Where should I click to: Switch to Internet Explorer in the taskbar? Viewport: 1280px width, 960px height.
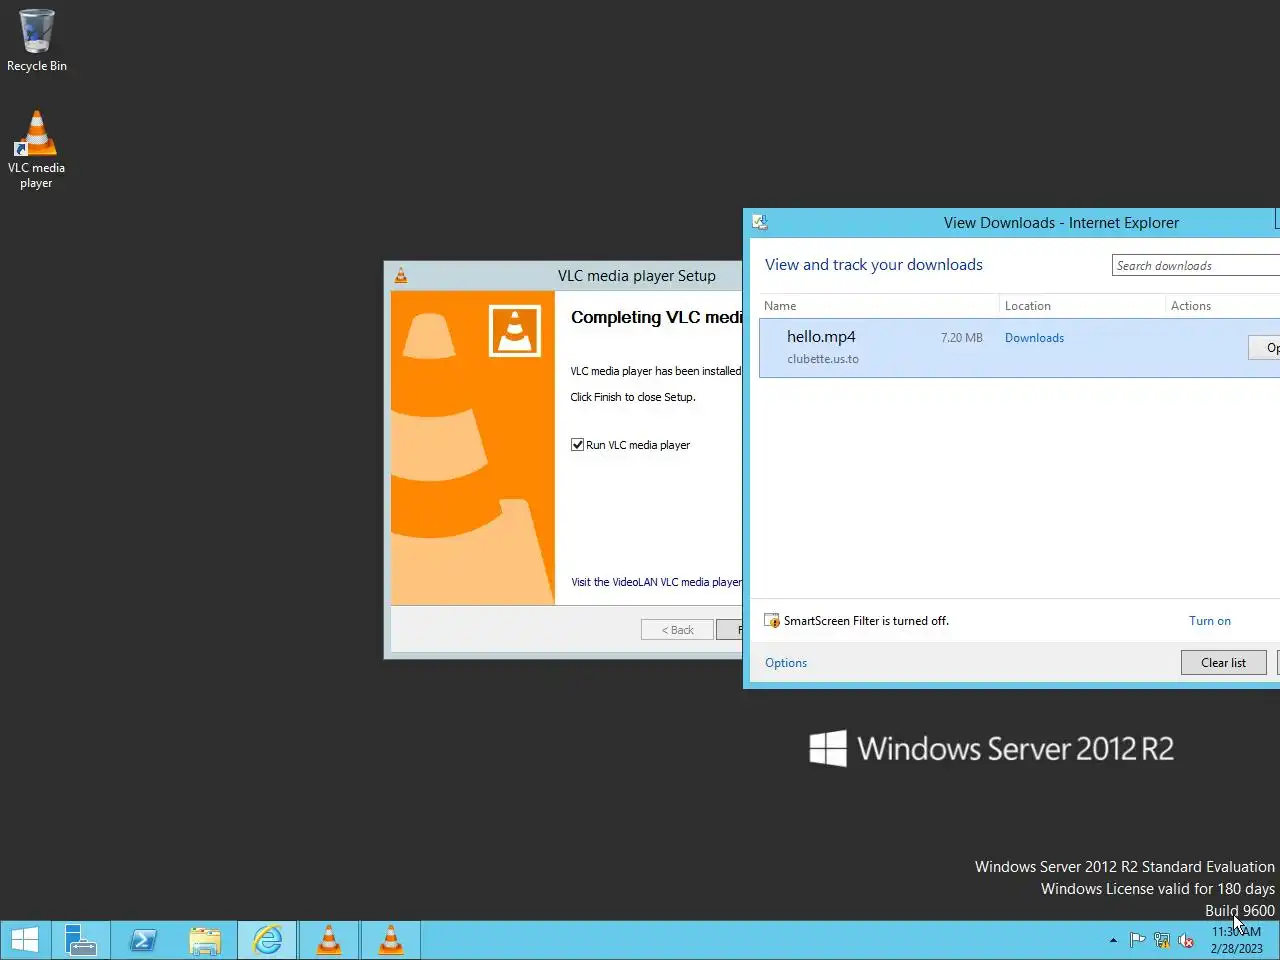coord(267,940)
